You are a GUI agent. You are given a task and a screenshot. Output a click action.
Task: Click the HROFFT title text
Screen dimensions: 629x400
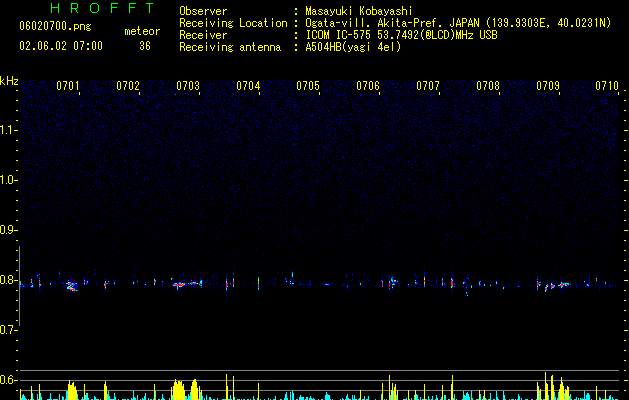point(103,8)
